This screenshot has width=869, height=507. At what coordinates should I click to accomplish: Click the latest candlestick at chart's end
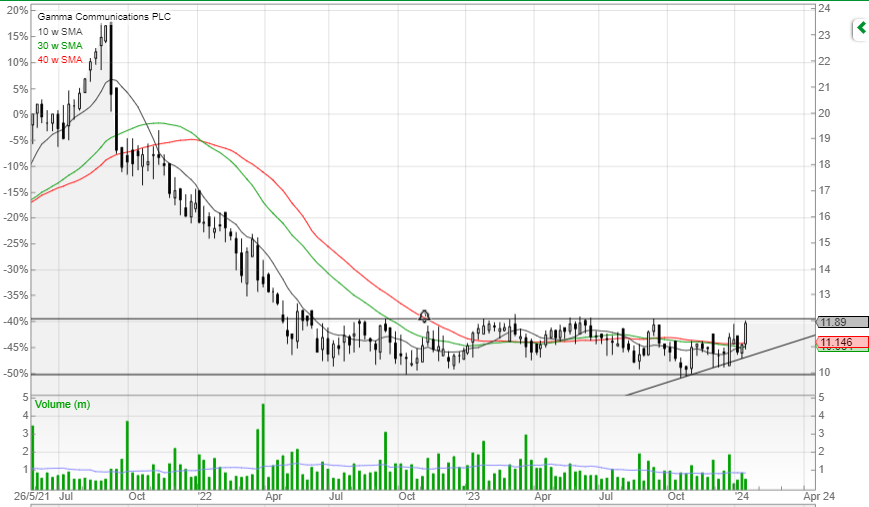tap(746, 334)
